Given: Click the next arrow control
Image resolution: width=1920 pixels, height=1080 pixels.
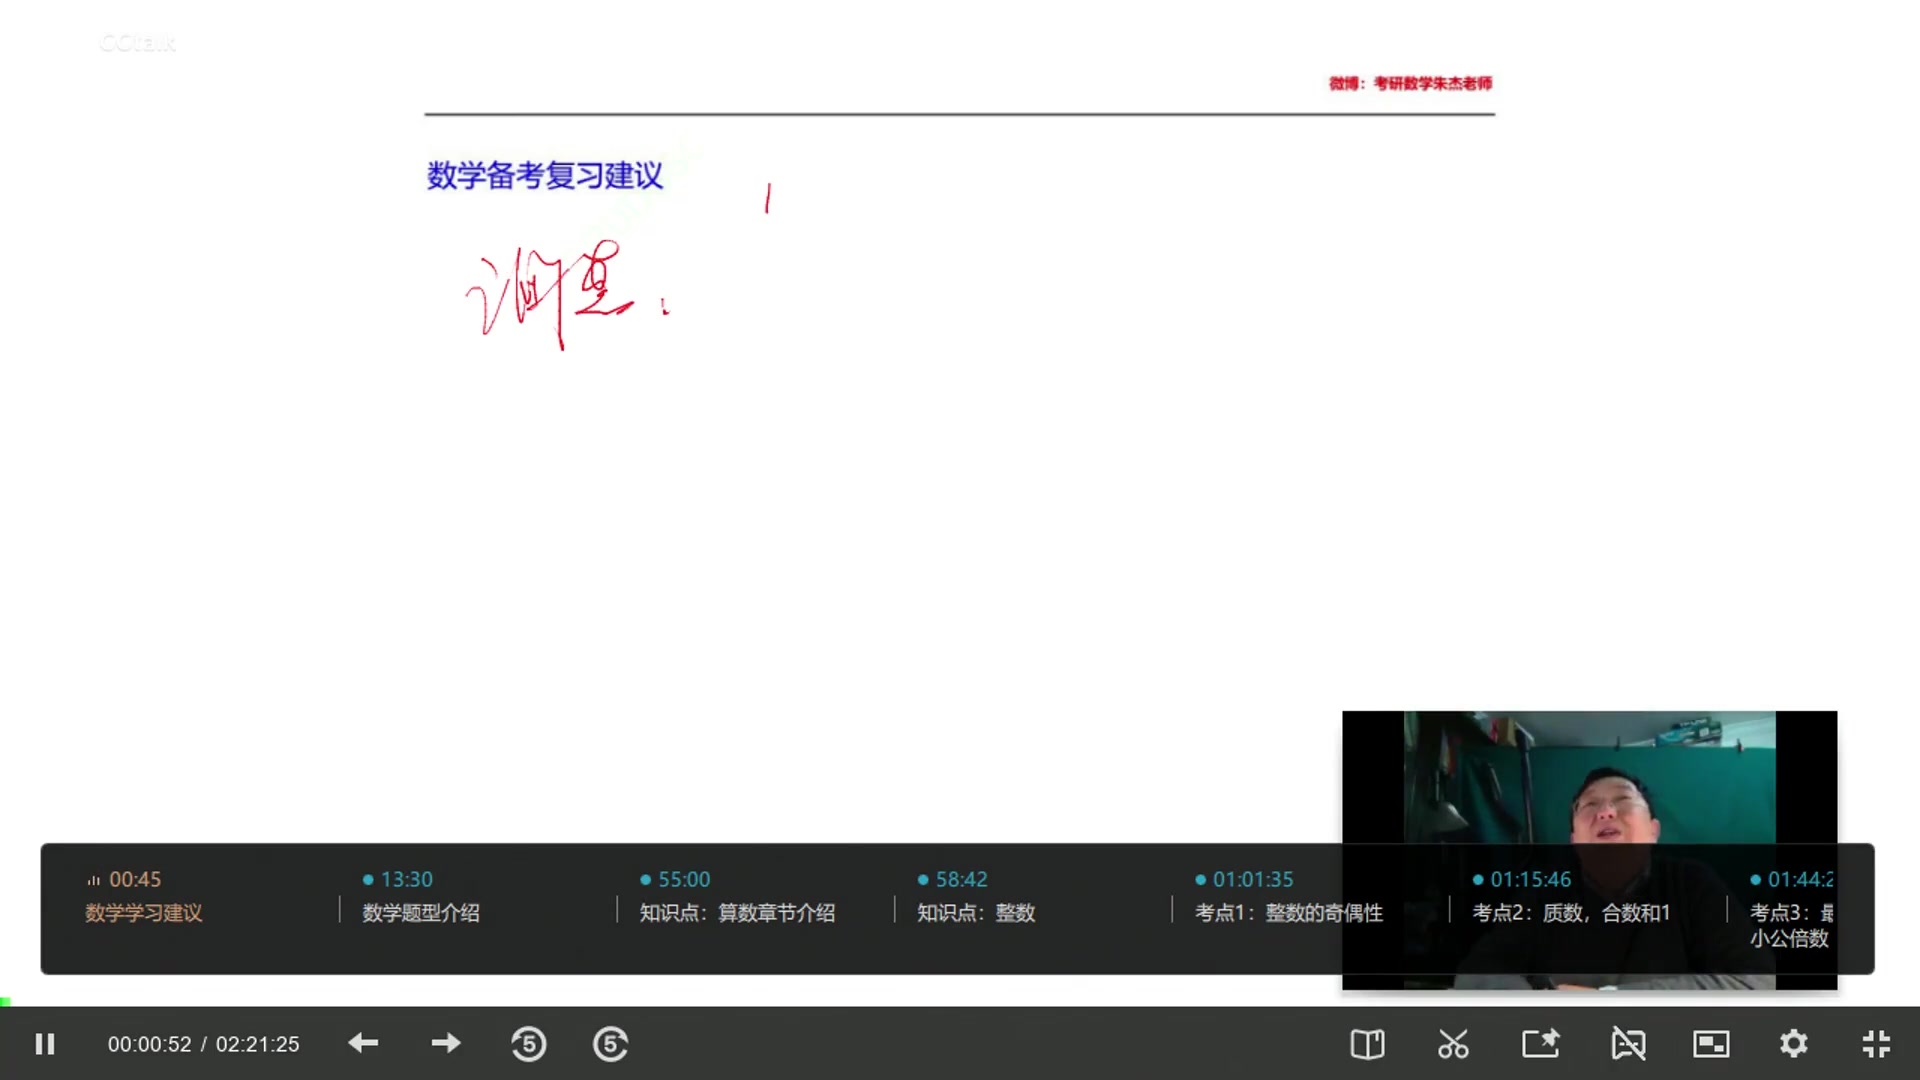Looking at the screenshot, I should tap(446, 1043).
